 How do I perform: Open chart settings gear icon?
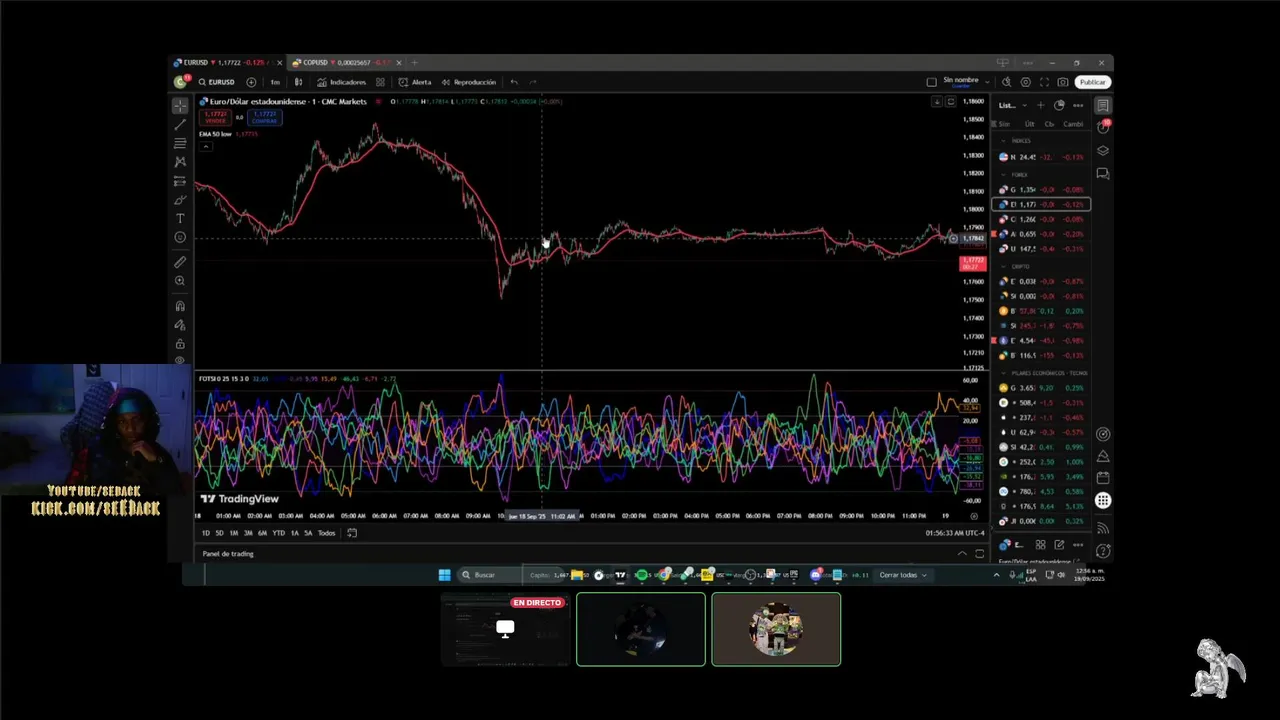(1025, 82)
